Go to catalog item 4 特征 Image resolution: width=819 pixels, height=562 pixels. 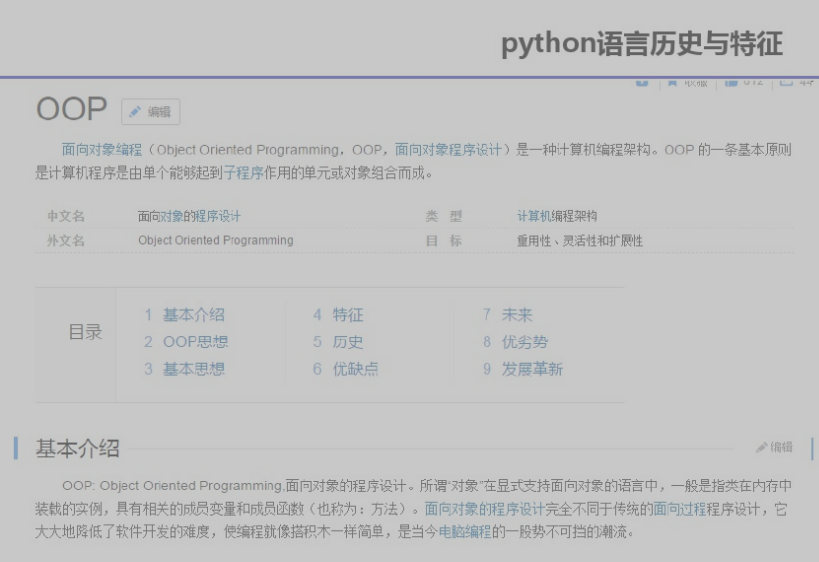tap(338, 314)
